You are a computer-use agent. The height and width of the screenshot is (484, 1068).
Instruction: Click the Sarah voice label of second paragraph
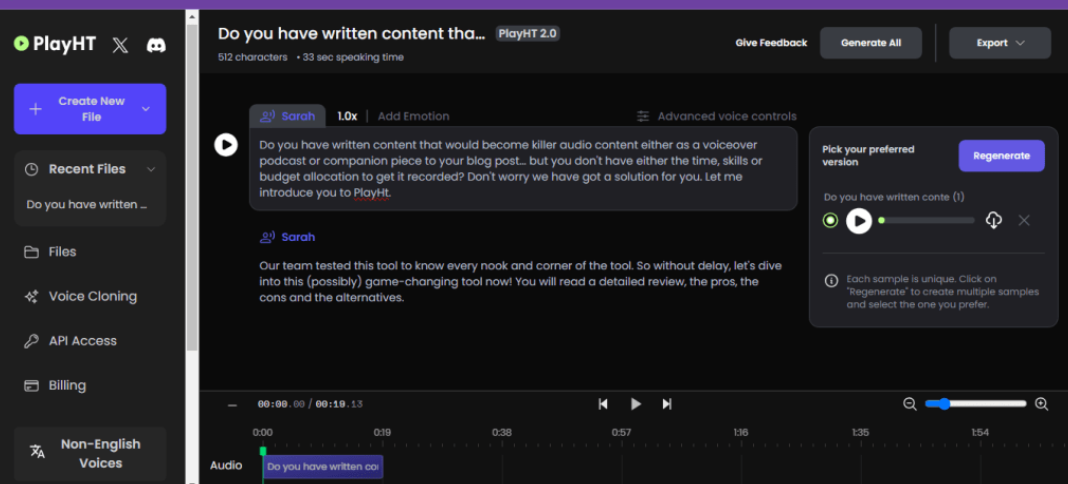(x=287, y=238)
